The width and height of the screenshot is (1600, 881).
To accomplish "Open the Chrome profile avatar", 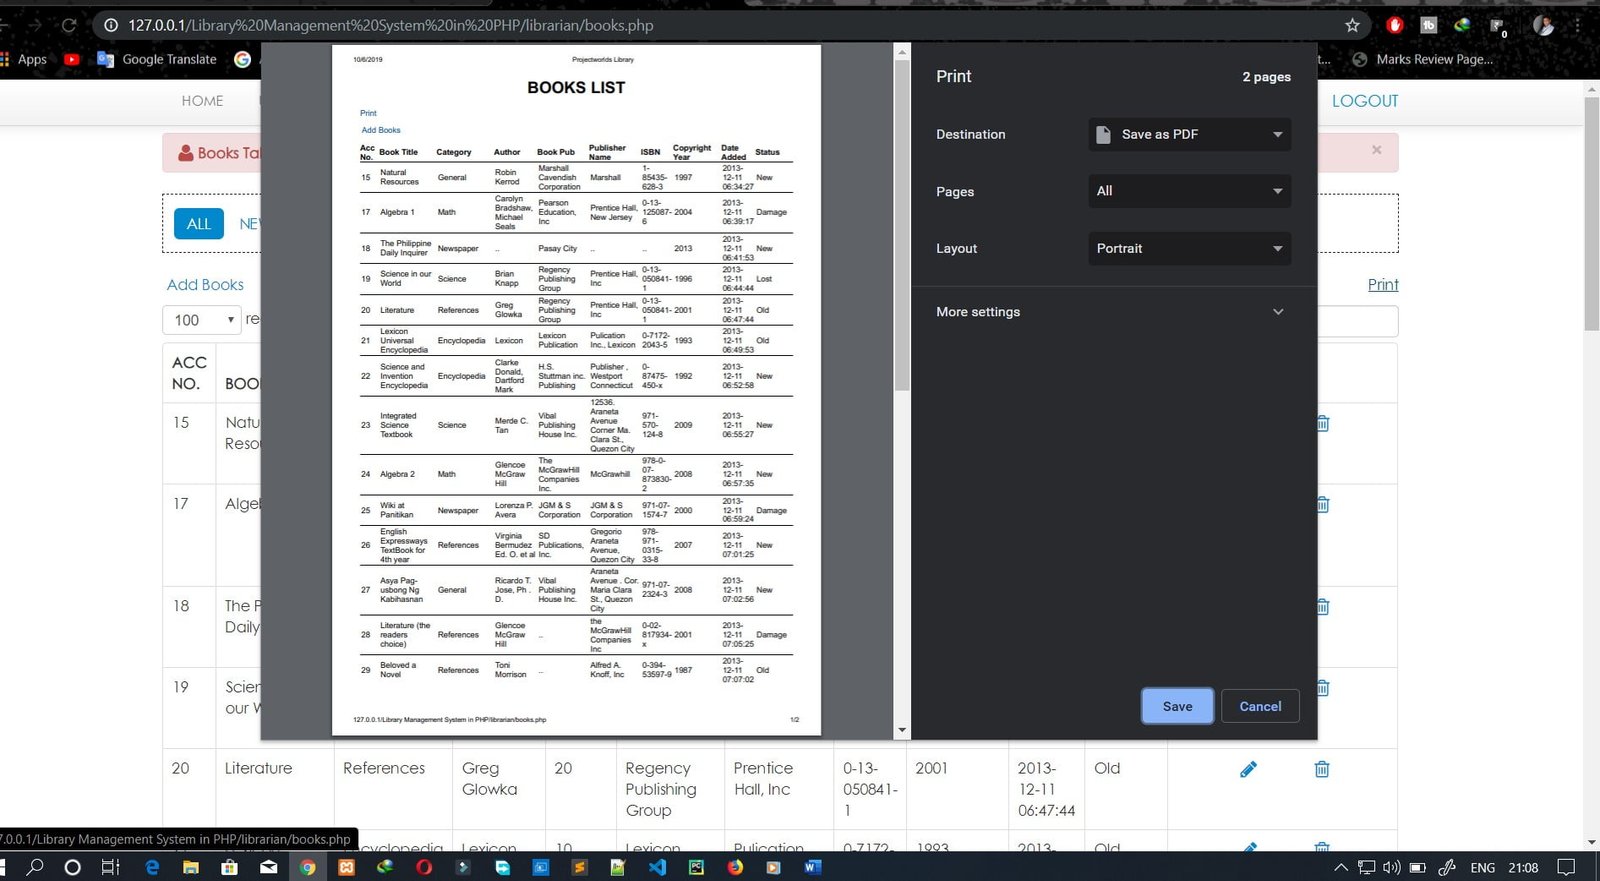I will pos(1543,25).
